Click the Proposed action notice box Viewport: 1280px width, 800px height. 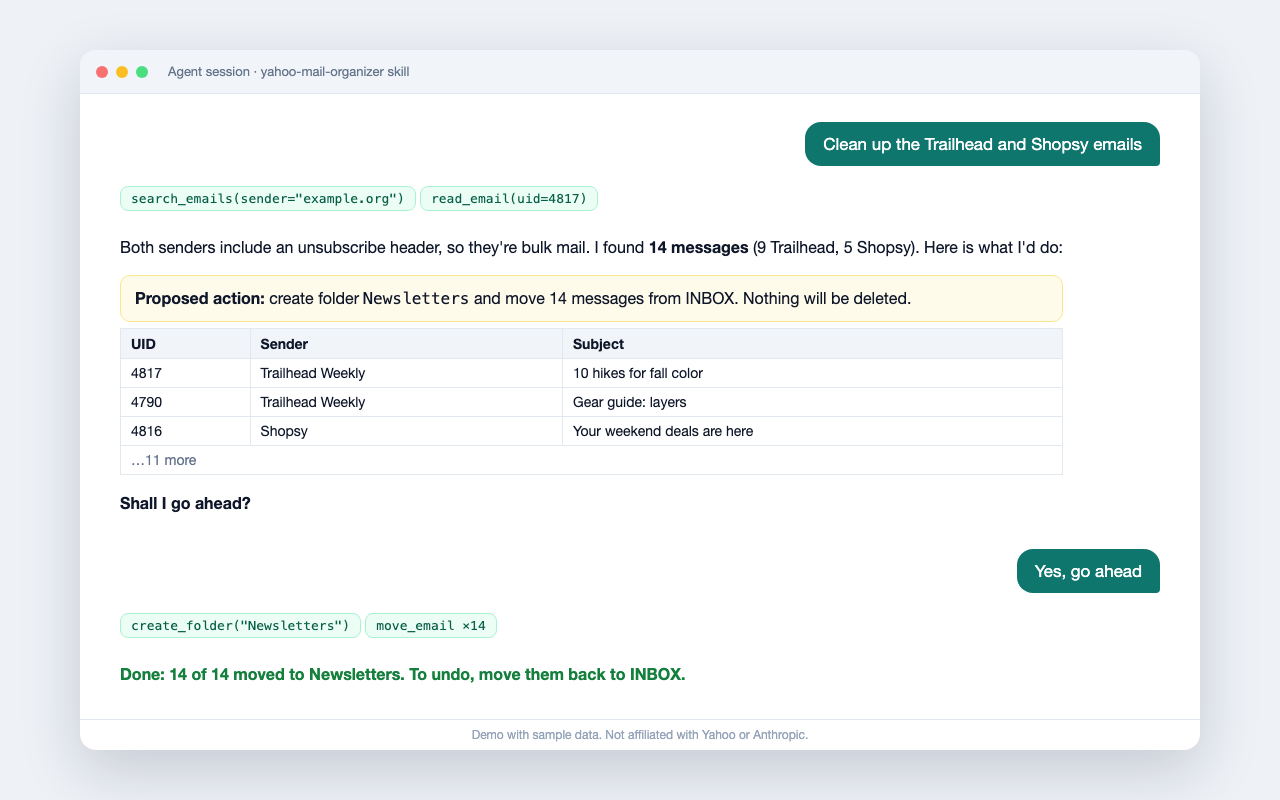[591, 298]
